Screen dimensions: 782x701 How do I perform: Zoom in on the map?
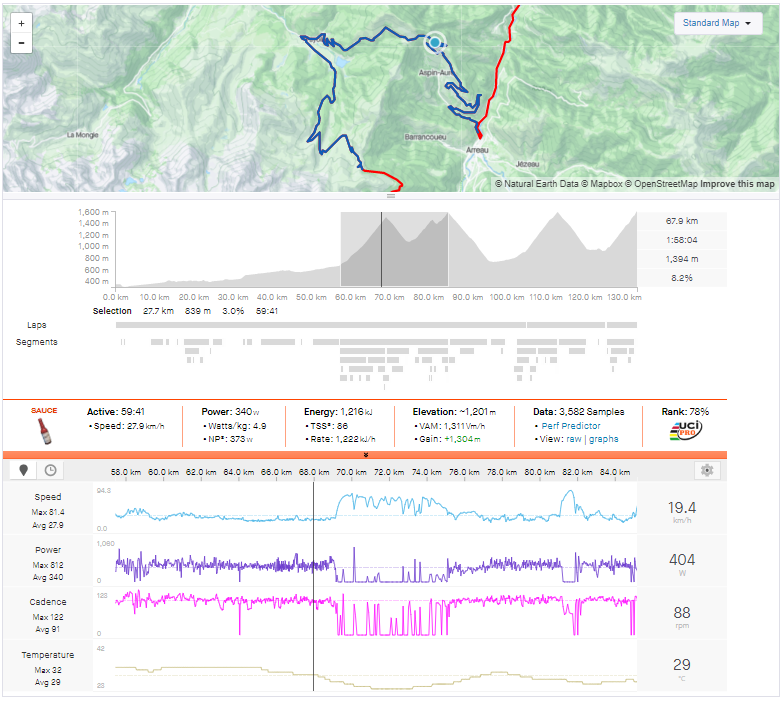click(21, 22)
